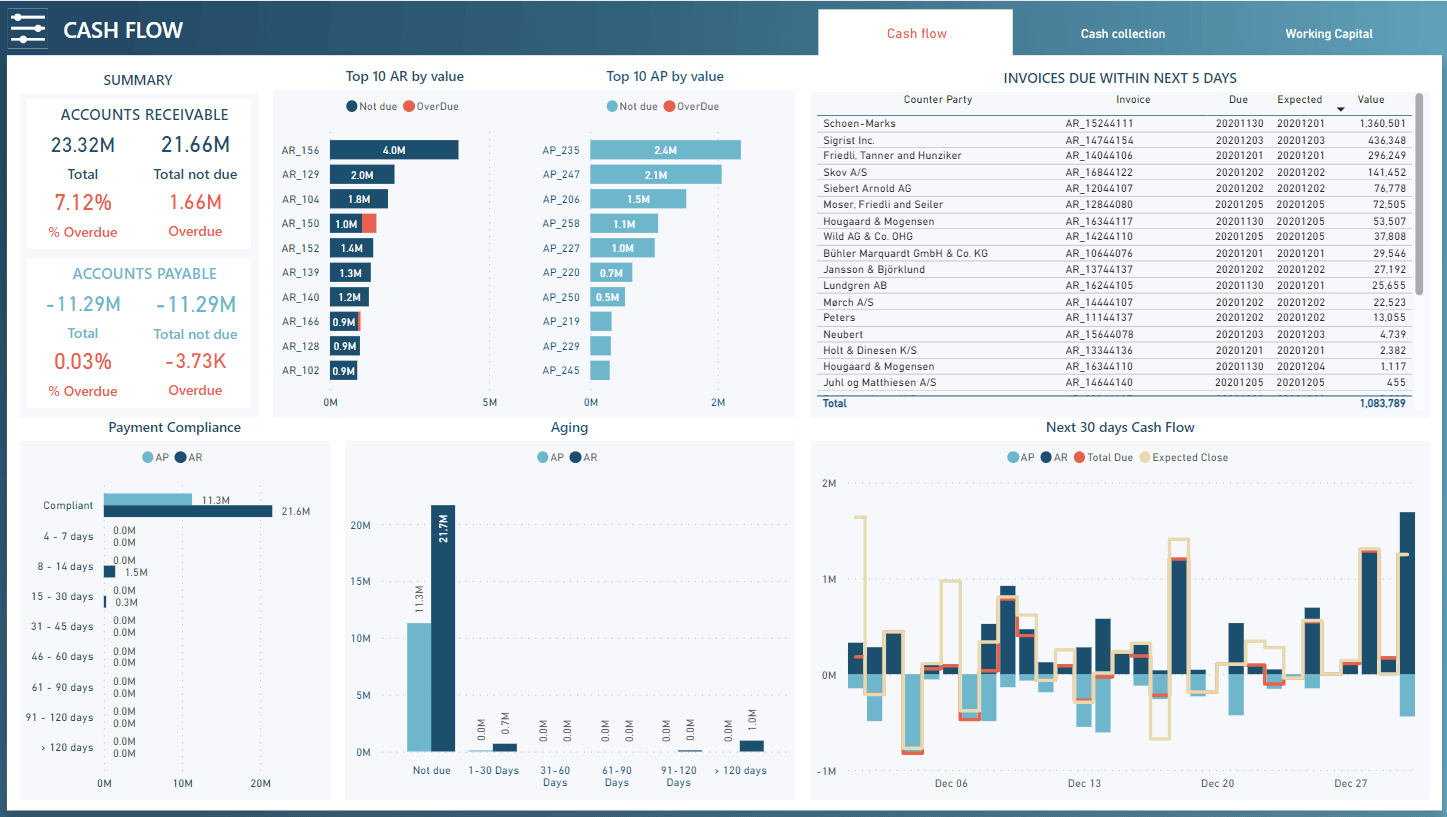Sort the invoices table by Value column header

coord(1370,100)
